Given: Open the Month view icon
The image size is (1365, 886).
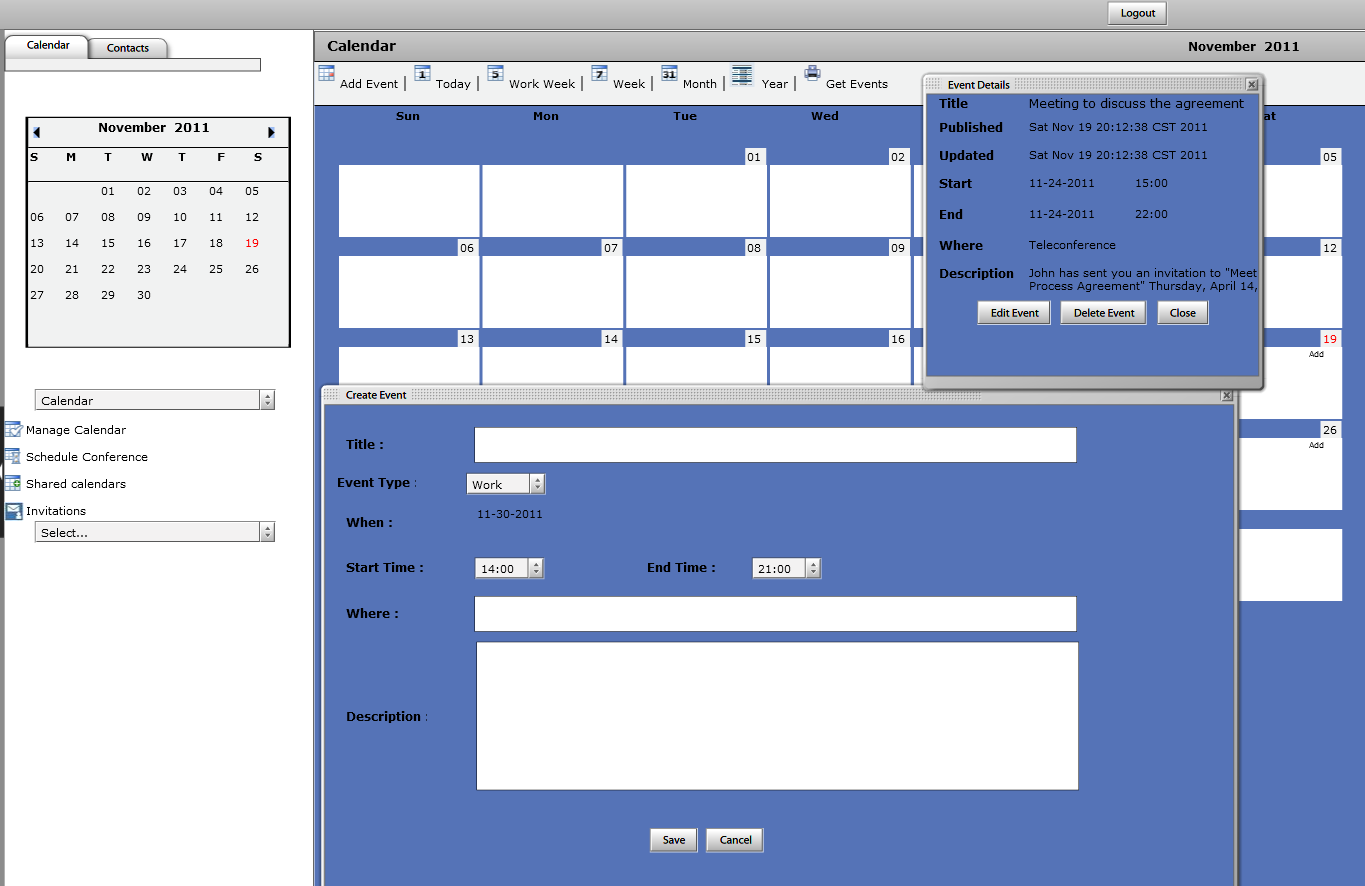Looking at the screenshot, I should click(669, 73).
